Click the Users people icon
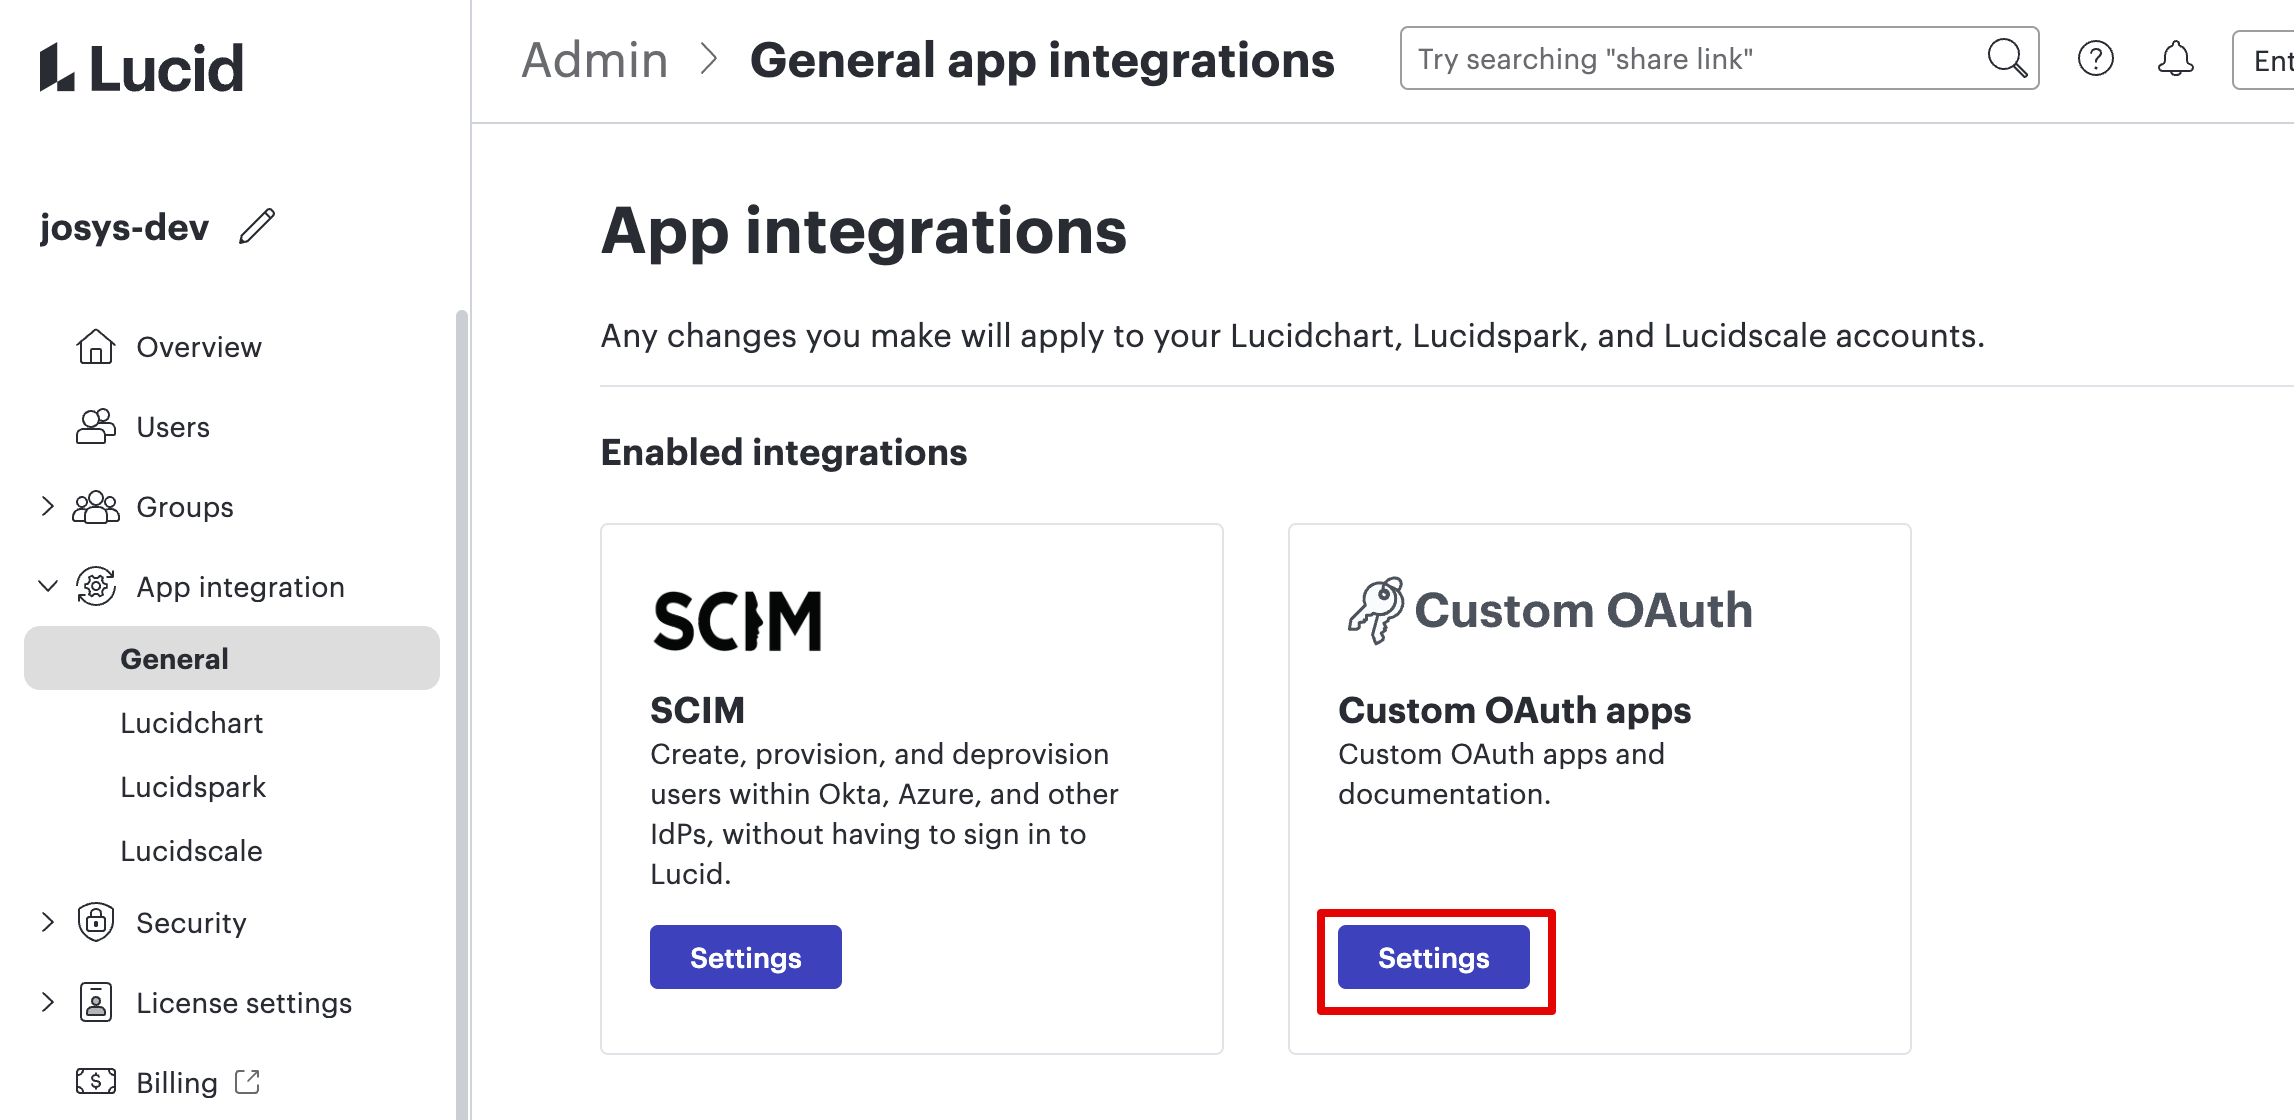Viewport: 2294px width, 1120px height. [96, 427]
